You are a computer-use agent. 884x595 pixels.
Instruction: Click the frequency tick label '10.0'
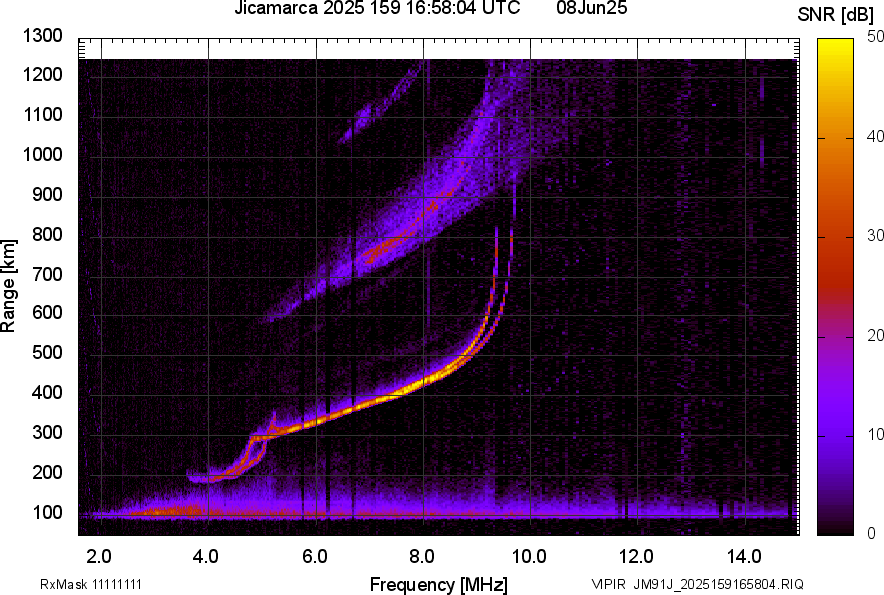pyautogui.click(x=529, y=557)
